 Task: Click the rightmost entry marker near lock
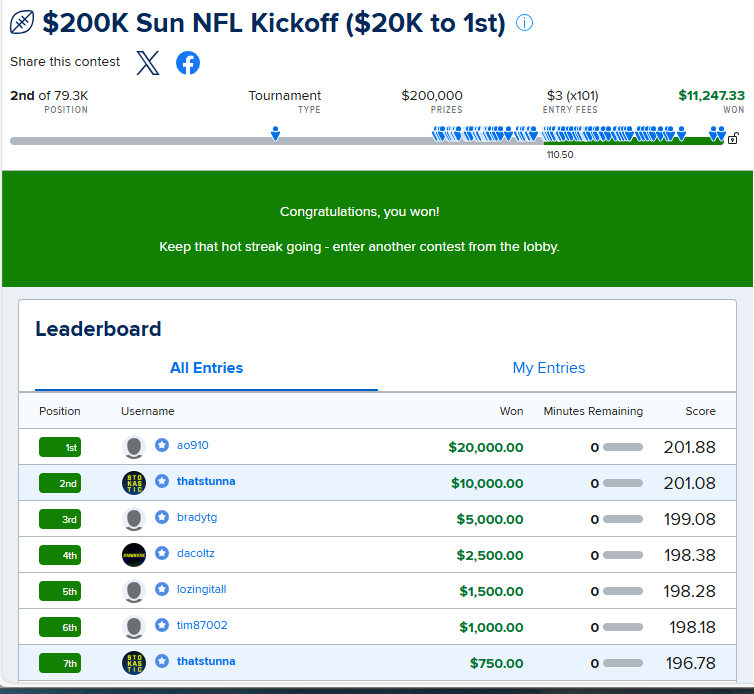(x=721, y=133)
